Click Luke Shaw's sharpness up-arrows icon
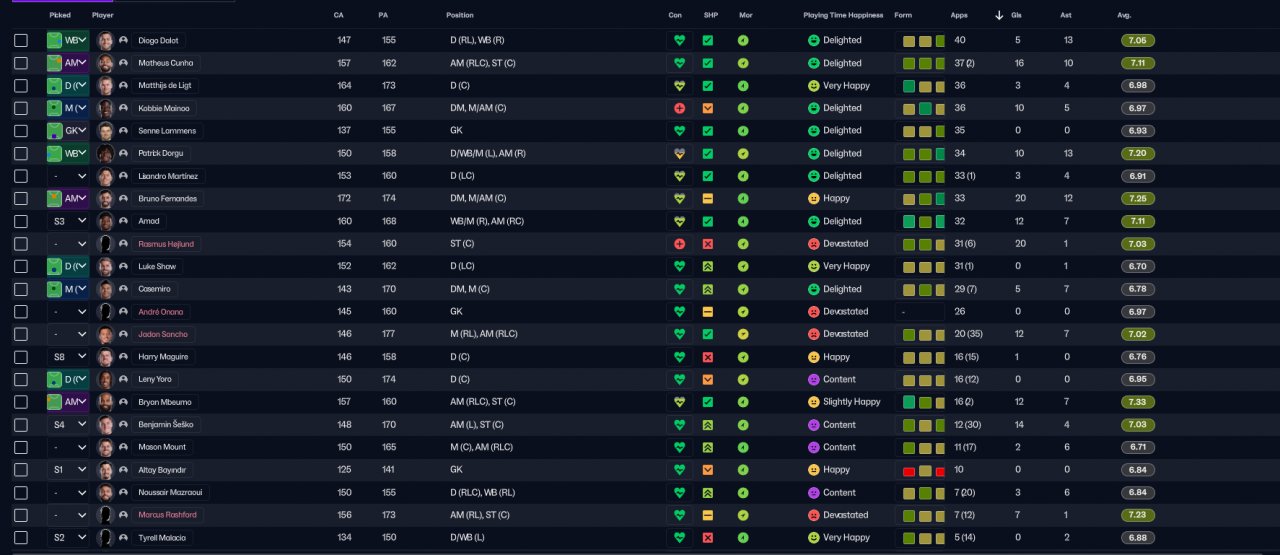 pyautogui.click(x=708, y=267)
